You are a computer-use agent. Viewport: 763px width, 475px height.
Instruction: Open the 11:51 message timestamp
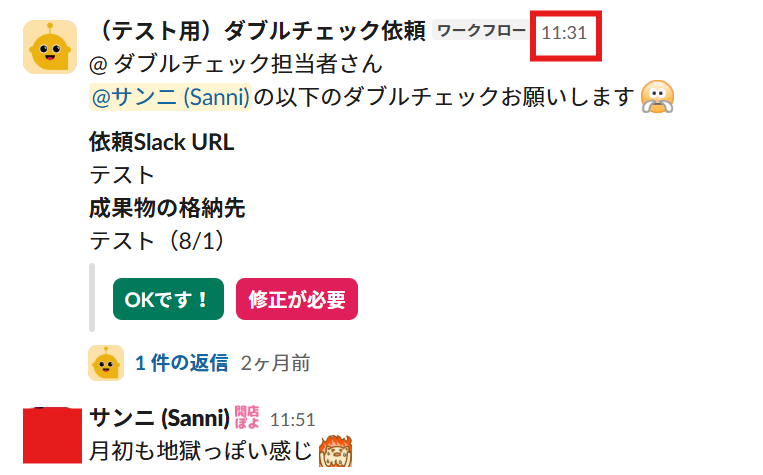pos(292,420)
